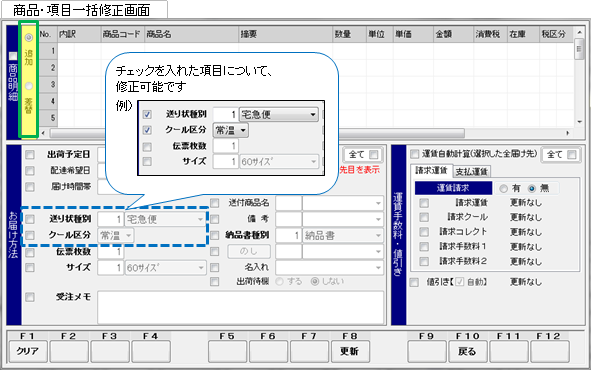Click the 伝票枚数 number field
The height and width of the screenshot is (370, 591).
[110, 252]
